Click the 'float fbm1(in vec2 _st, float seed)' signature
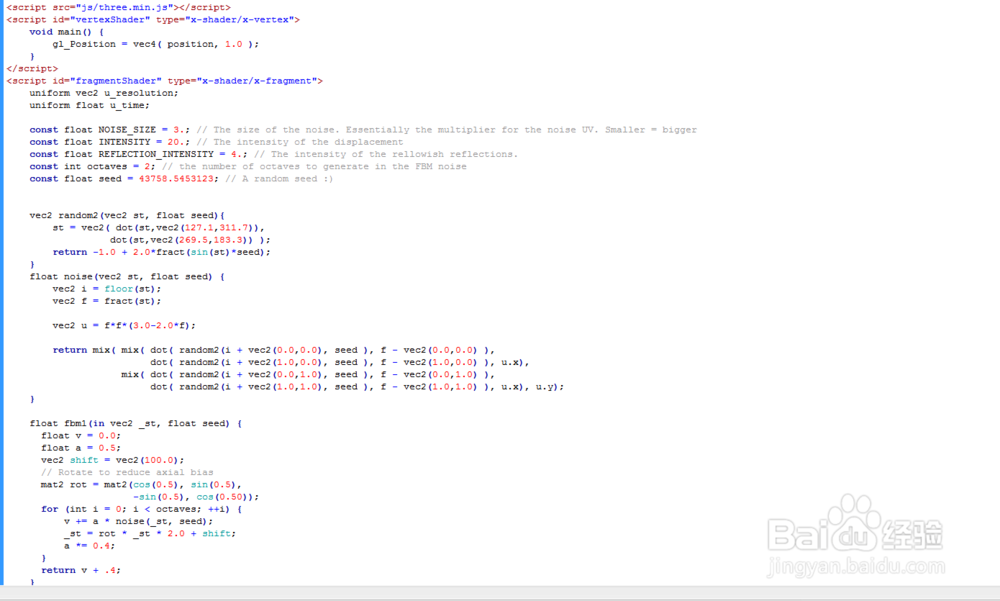This screenshot has height=601, width=1000. 136,424
